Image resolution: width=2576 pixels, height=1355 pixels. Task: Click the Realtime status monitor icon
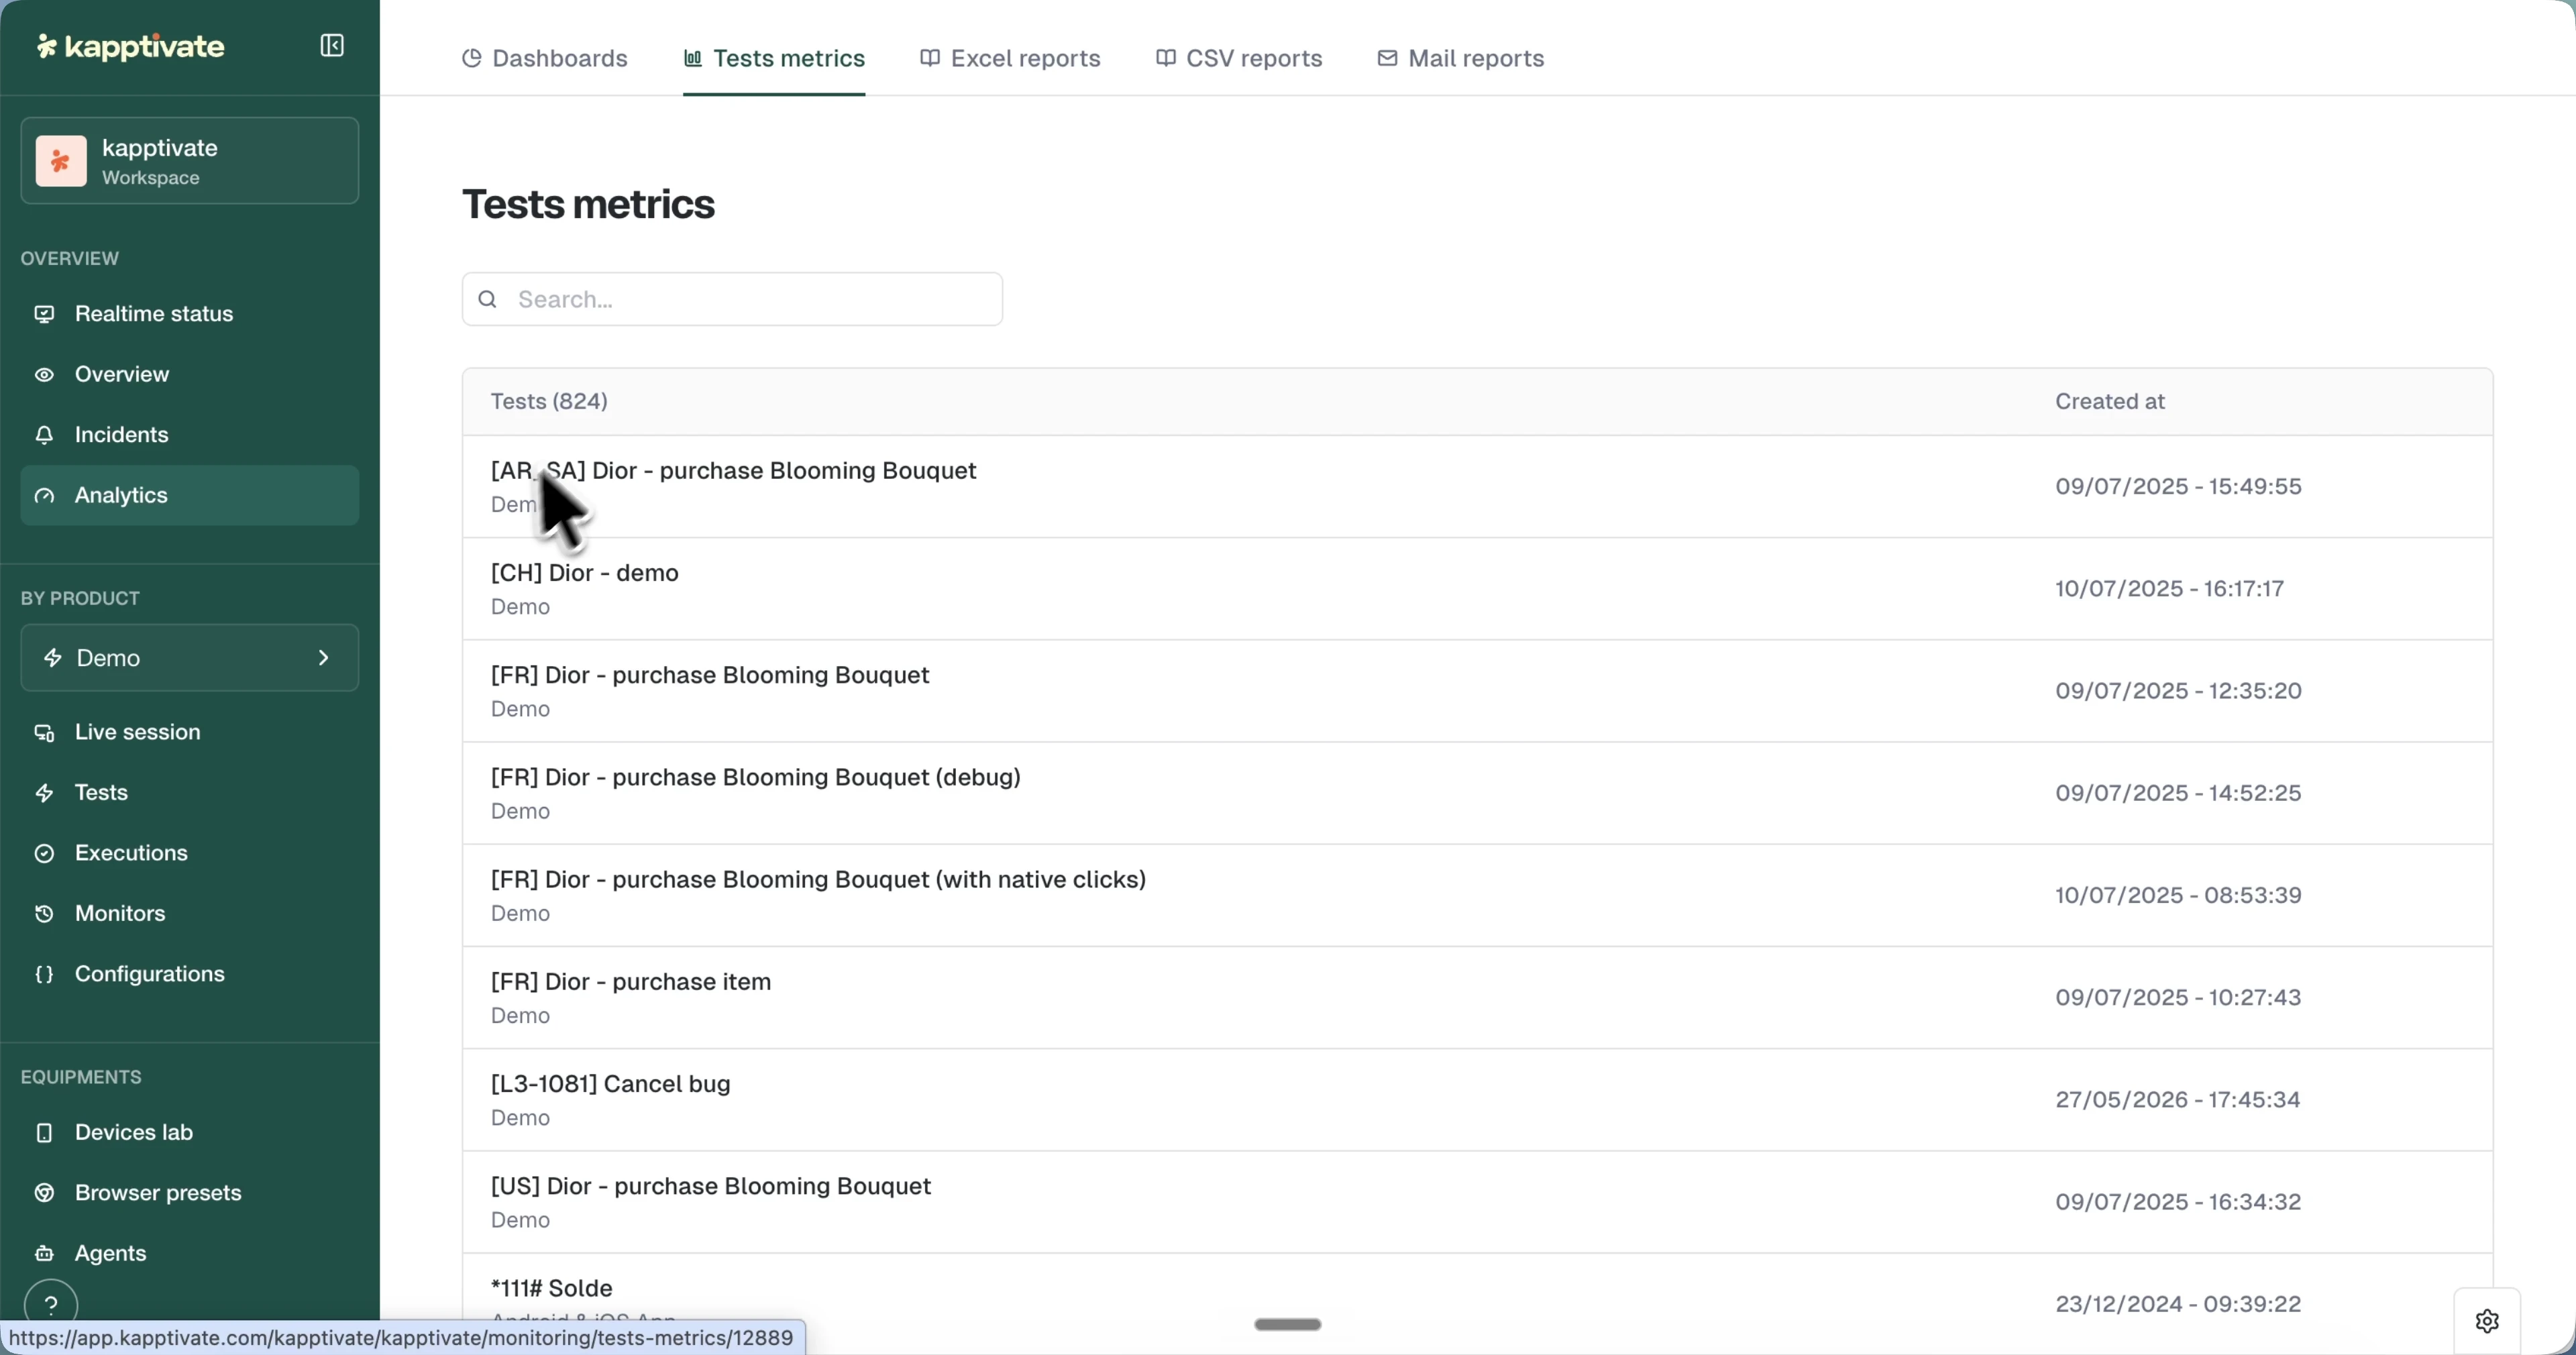pos(44,314)
